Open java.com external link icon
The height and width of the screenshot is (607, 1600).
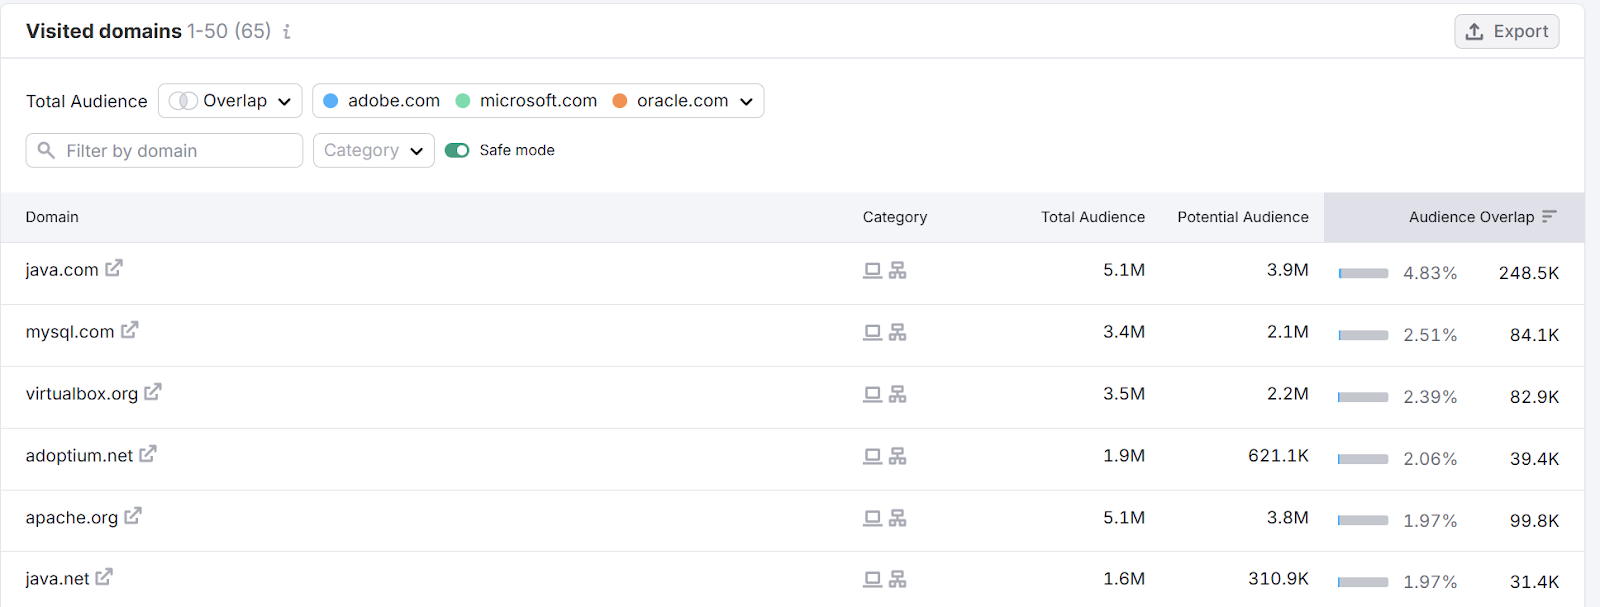point(114,268)
